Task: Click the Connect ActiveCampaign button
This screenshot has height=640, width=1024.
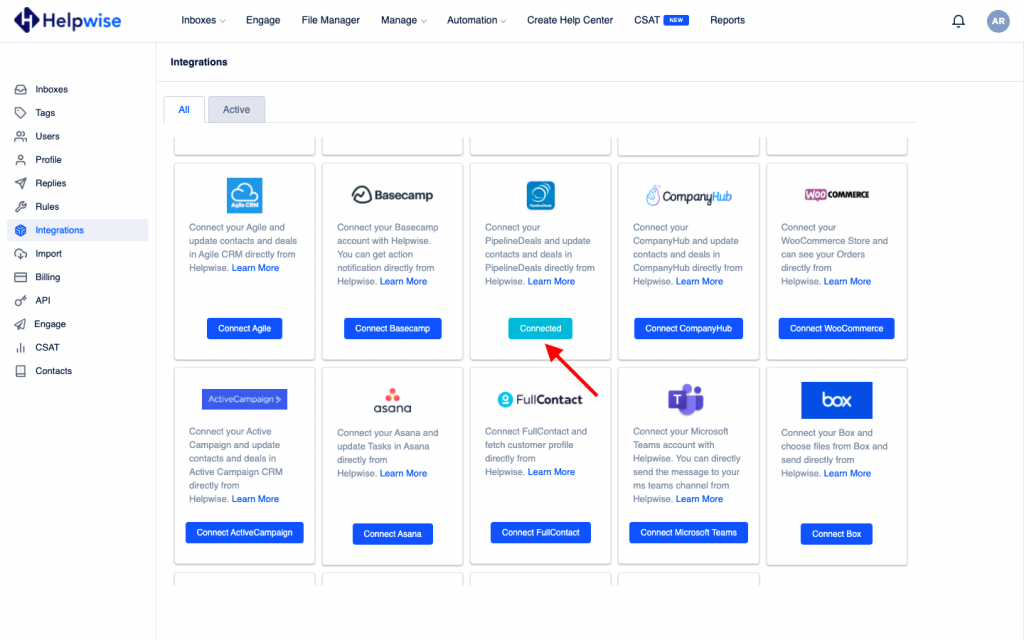Action: (x=244, y=533)
